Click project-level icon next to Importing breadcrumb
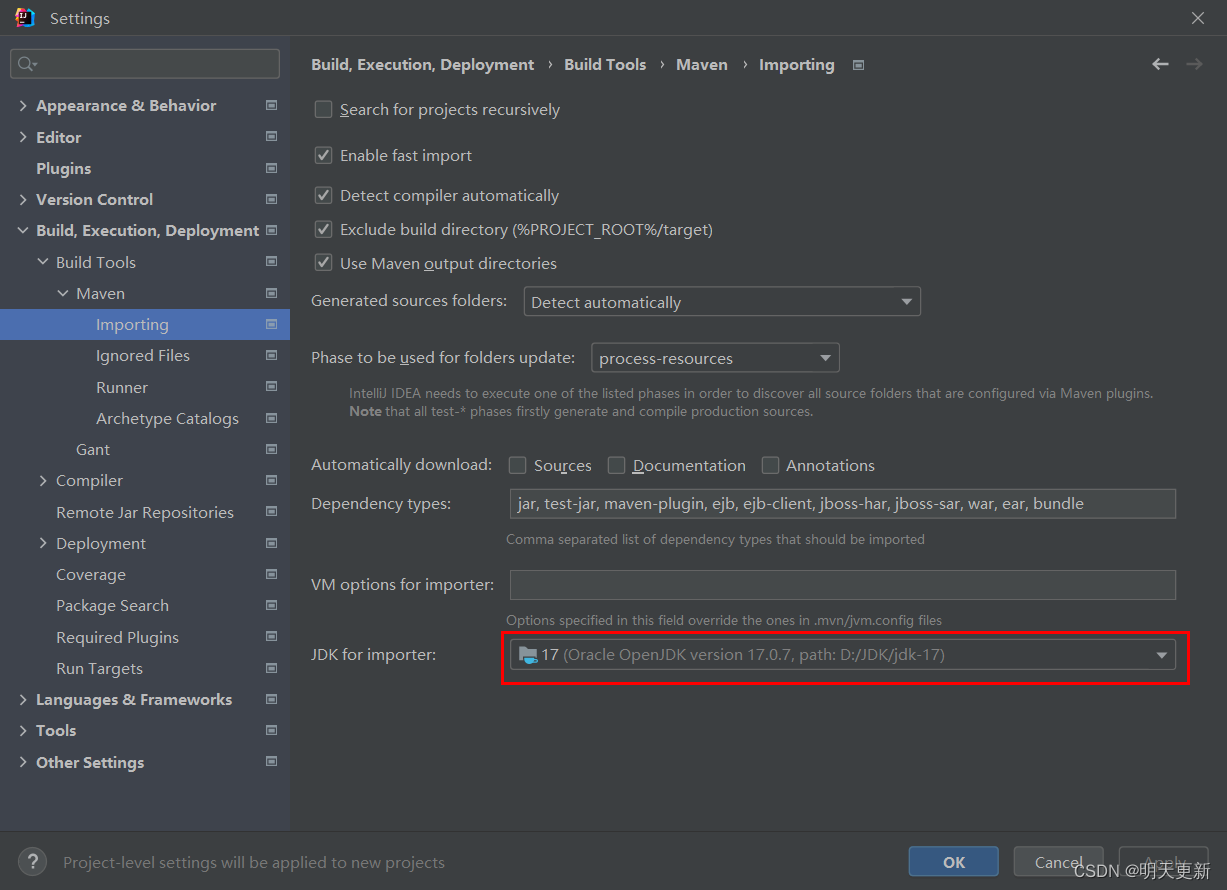 pos(858,65)
